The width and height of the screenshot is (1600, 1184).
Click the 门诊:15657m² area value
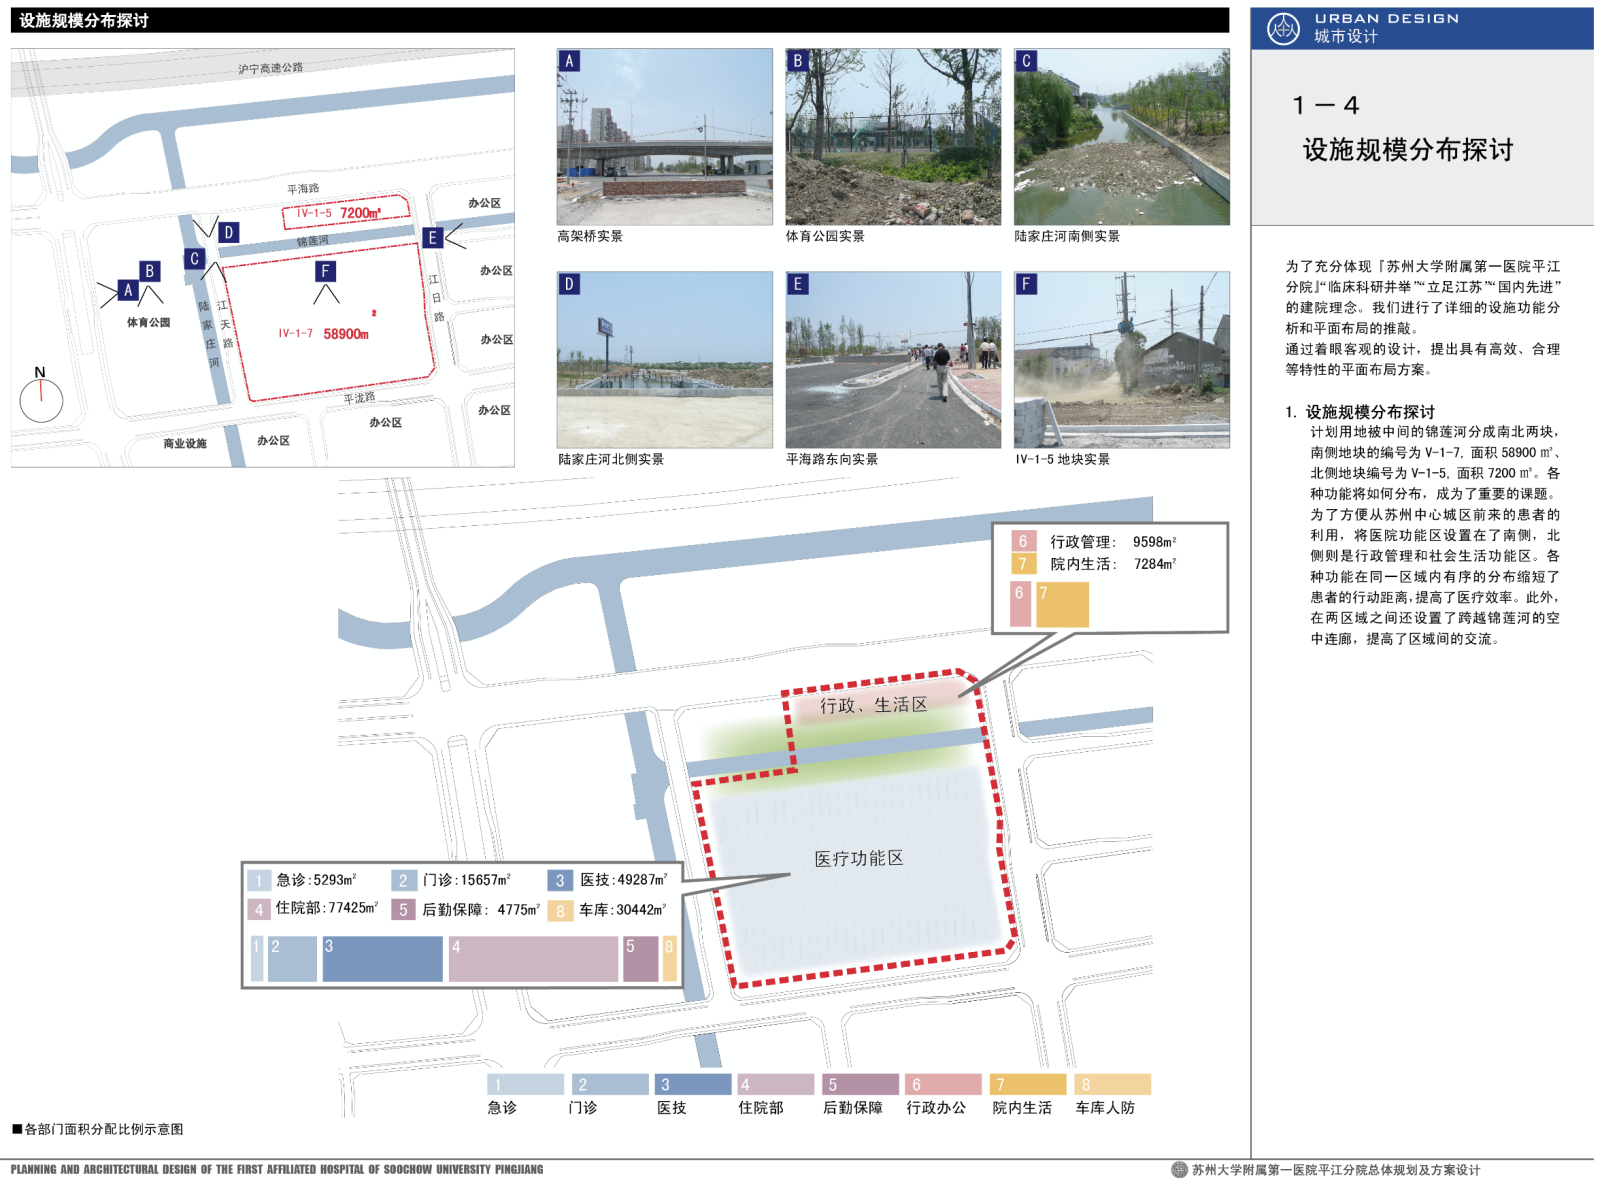(x=466, y=880)
